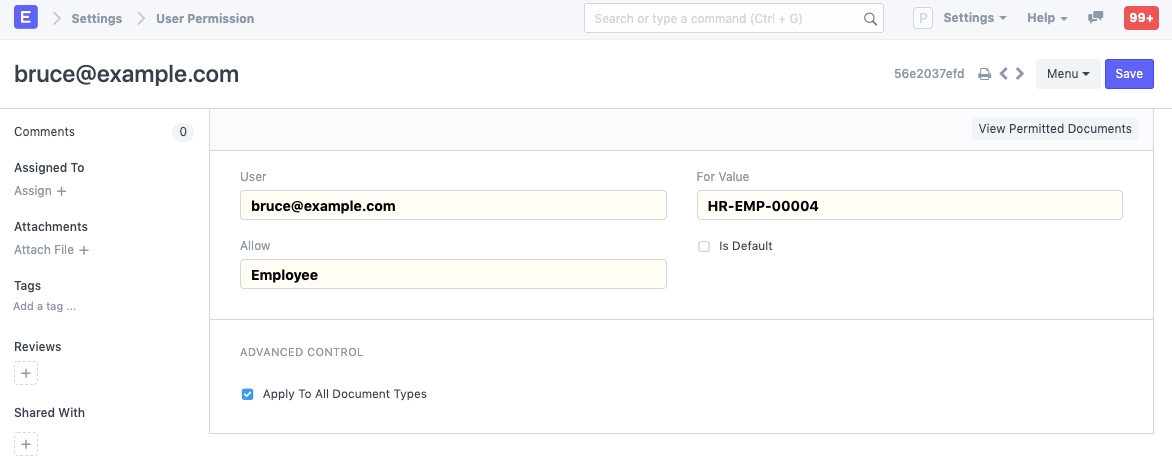Click the search magnifier icon
The width and height of the screenshot is (1172, 462).
(x=870, y=19)
